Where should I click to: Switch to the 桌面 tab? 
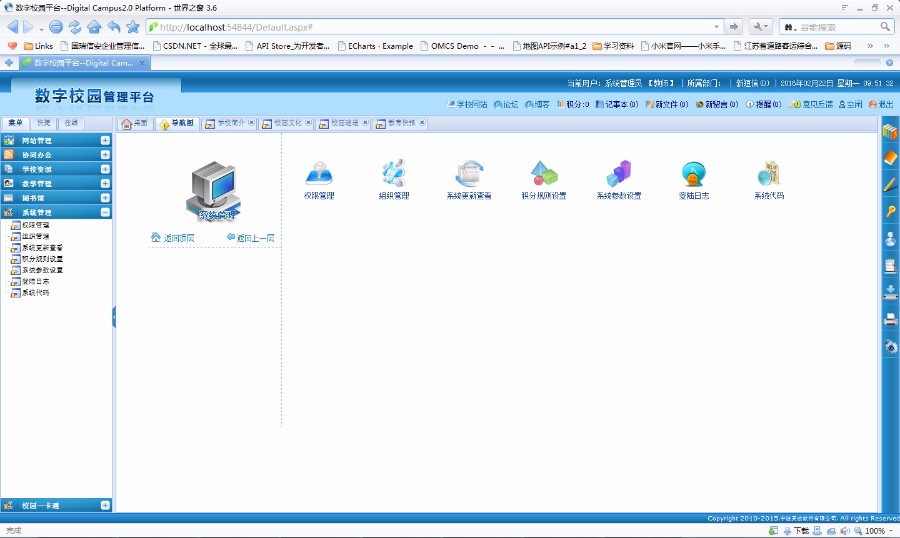coord(135,123)
